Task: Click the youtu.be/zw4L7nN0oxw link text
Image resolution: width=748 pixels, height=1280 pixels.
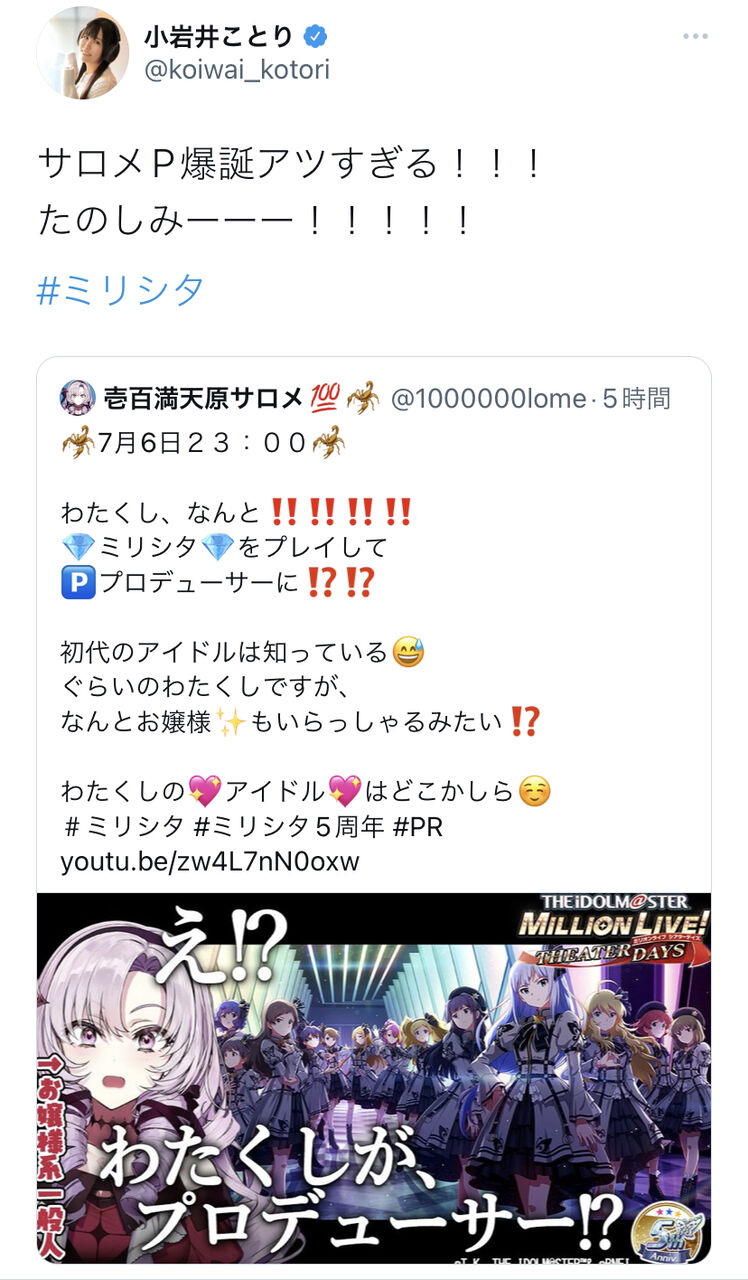Action: (x=209, y=860)
